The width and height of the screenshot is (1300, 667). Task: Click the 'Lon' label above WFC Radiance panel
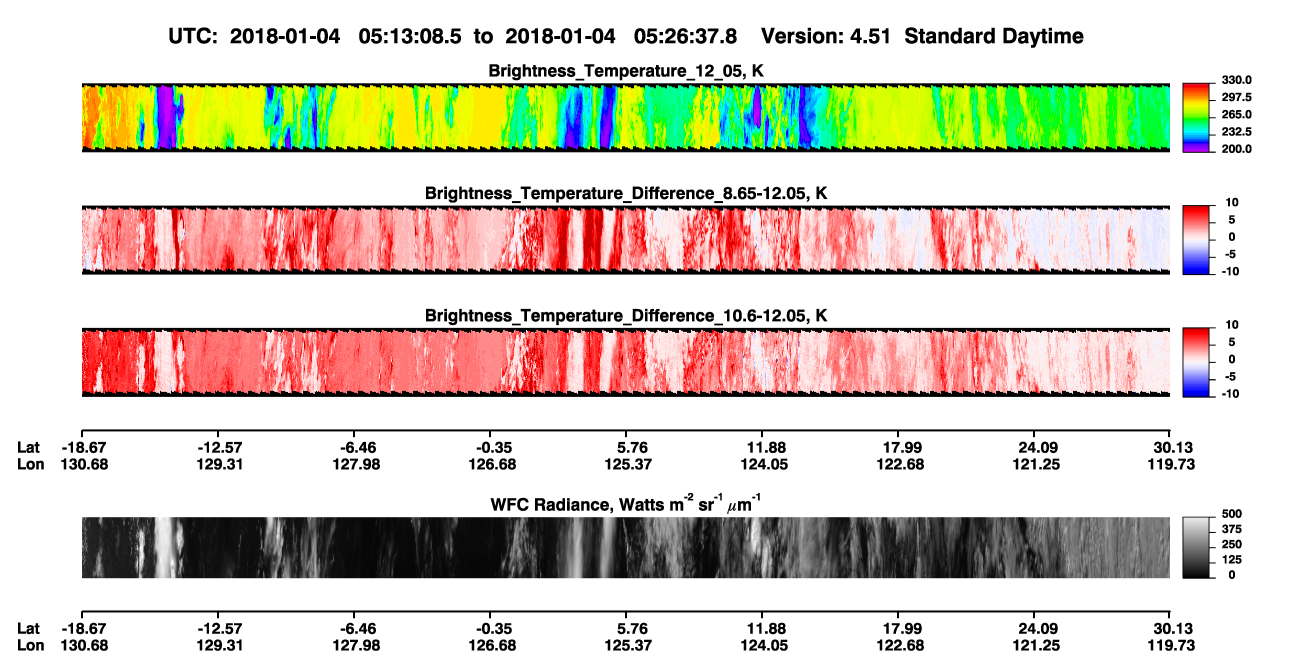(30, 464)
